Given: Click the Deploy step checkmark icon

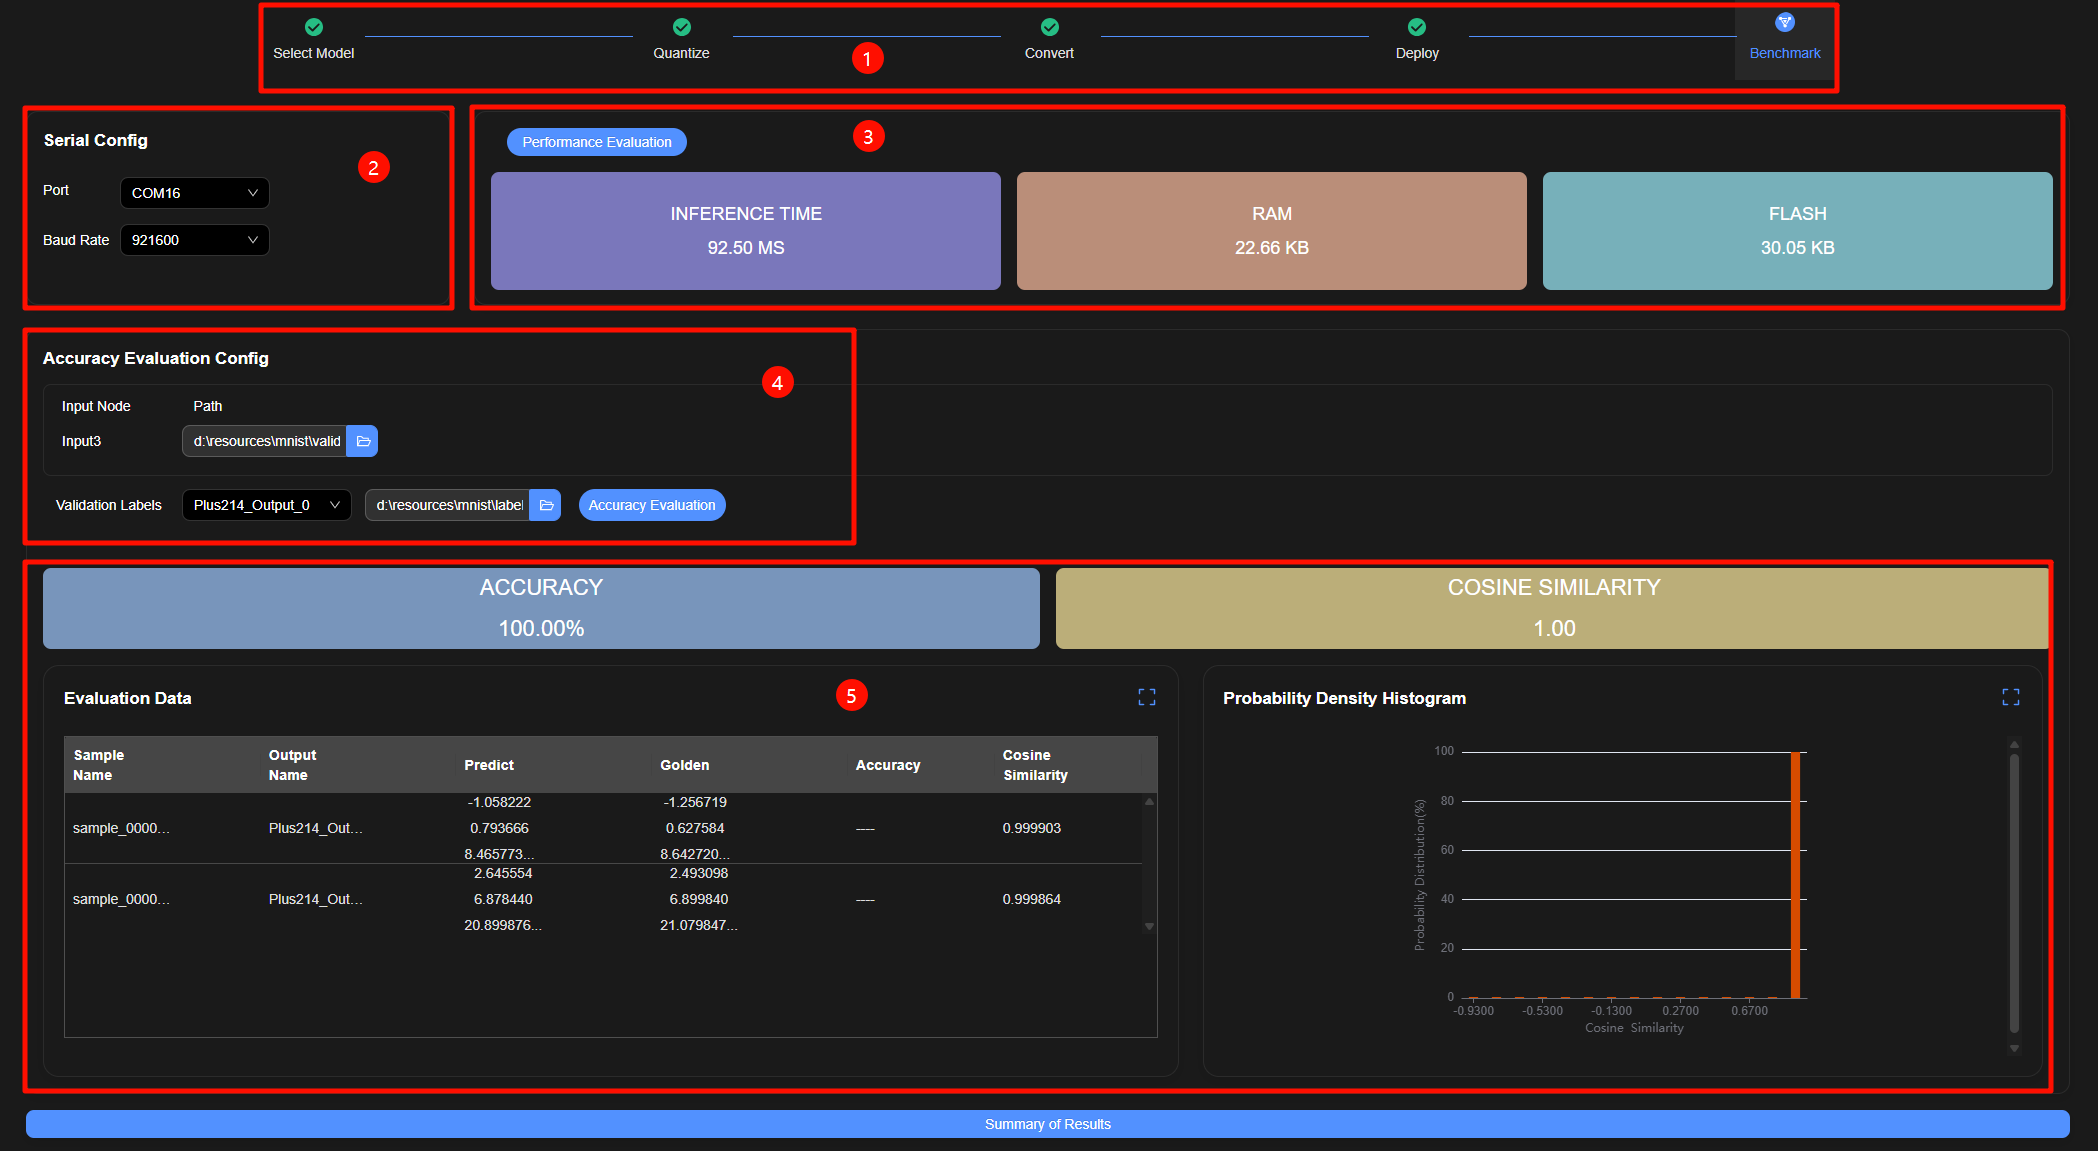Looking at the screenshot, I should pyautogui.click(x=1417, y=27).
